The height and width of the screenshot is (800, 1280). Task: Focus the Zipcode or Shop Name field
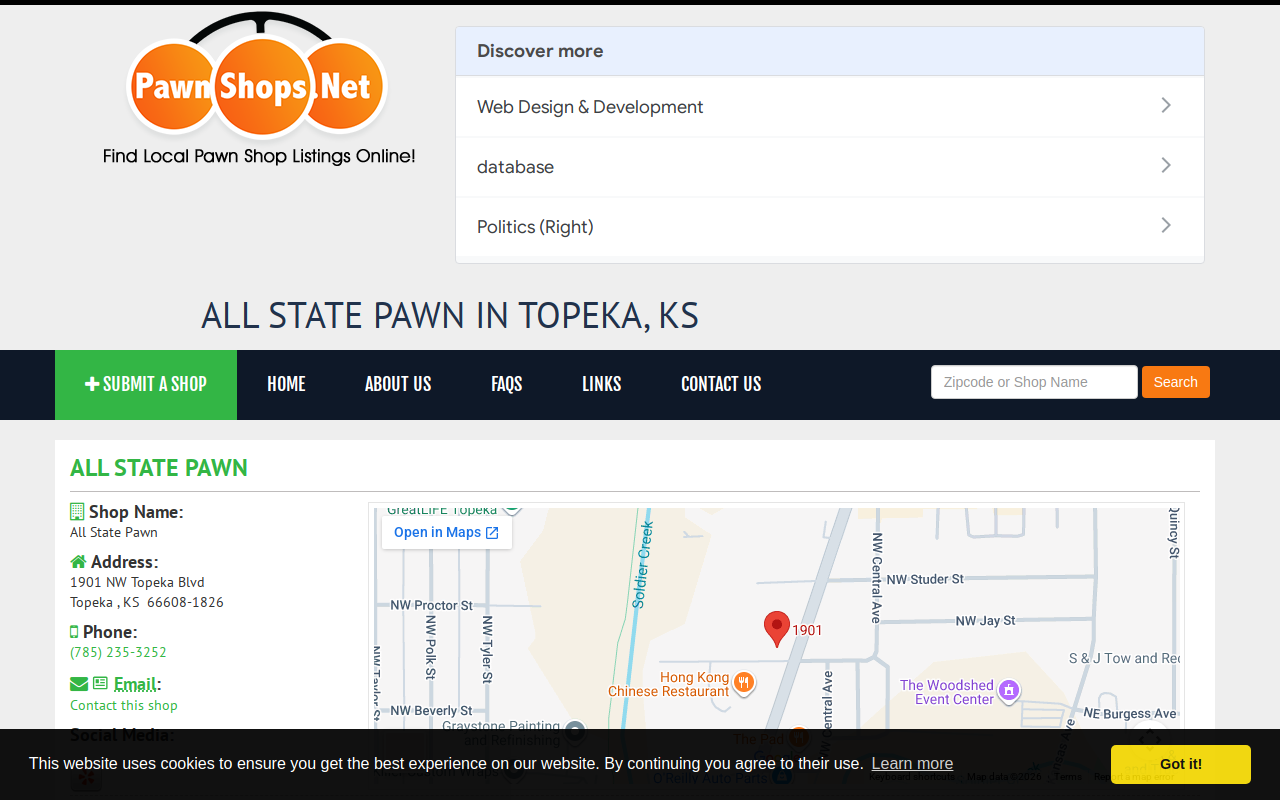[1034, 382]
